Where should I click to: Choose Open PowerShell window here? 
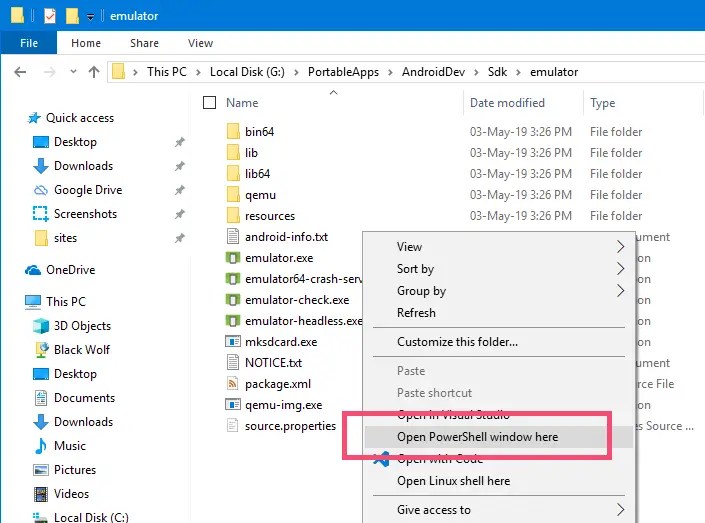tap(499, 437)
